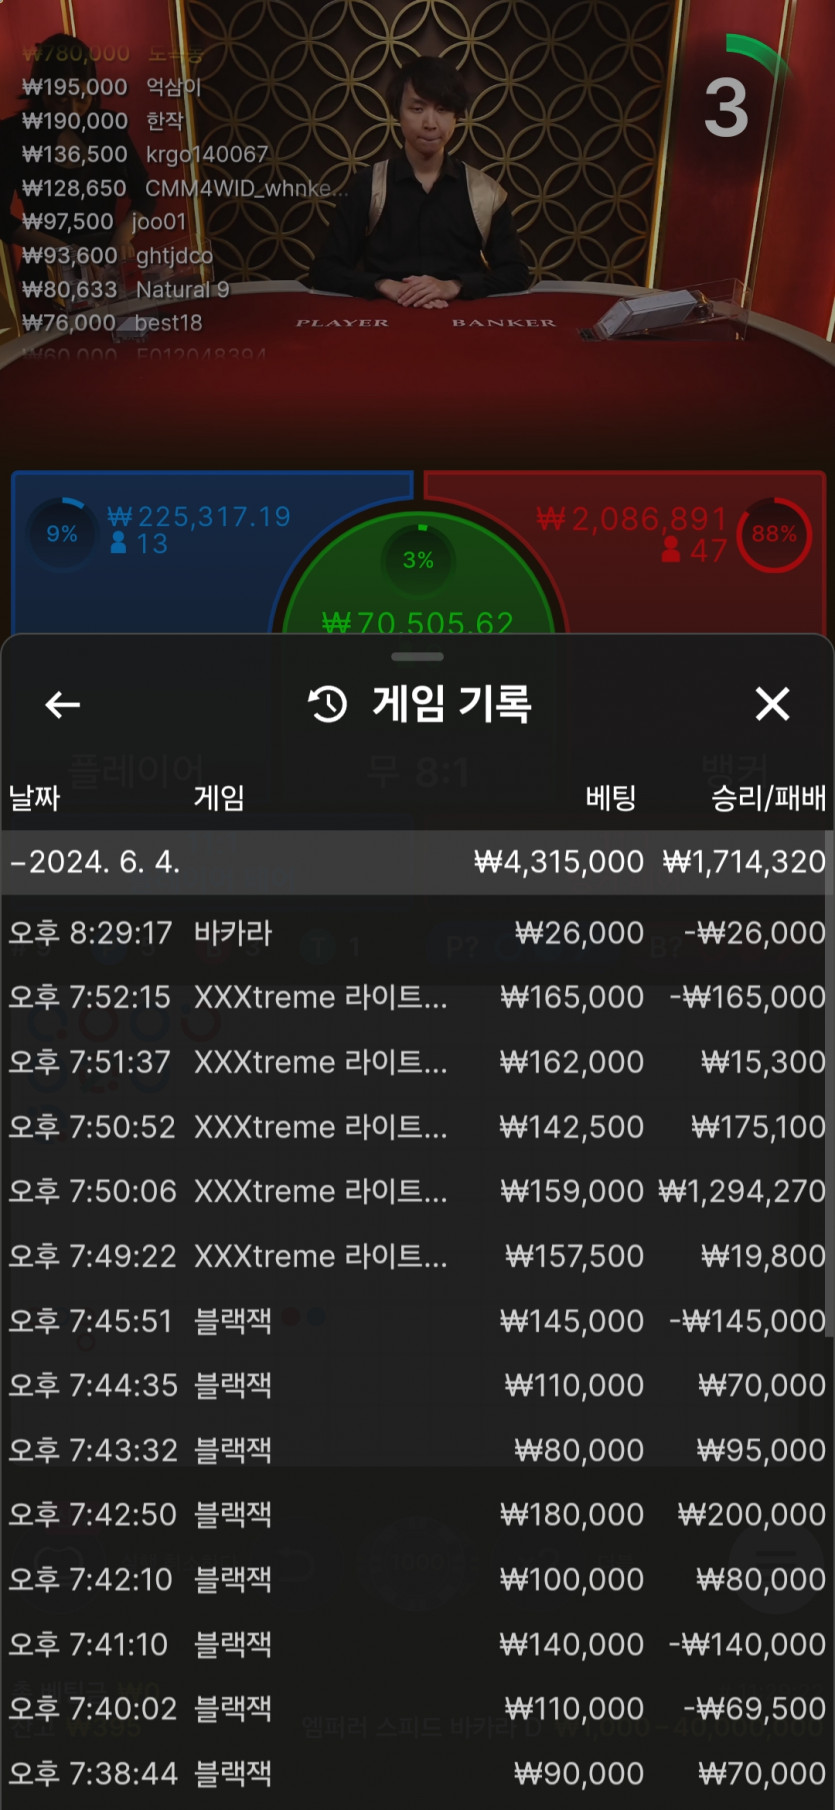
Task: Click the -₩69,500 loss amount
Action: coord(754,1708)
